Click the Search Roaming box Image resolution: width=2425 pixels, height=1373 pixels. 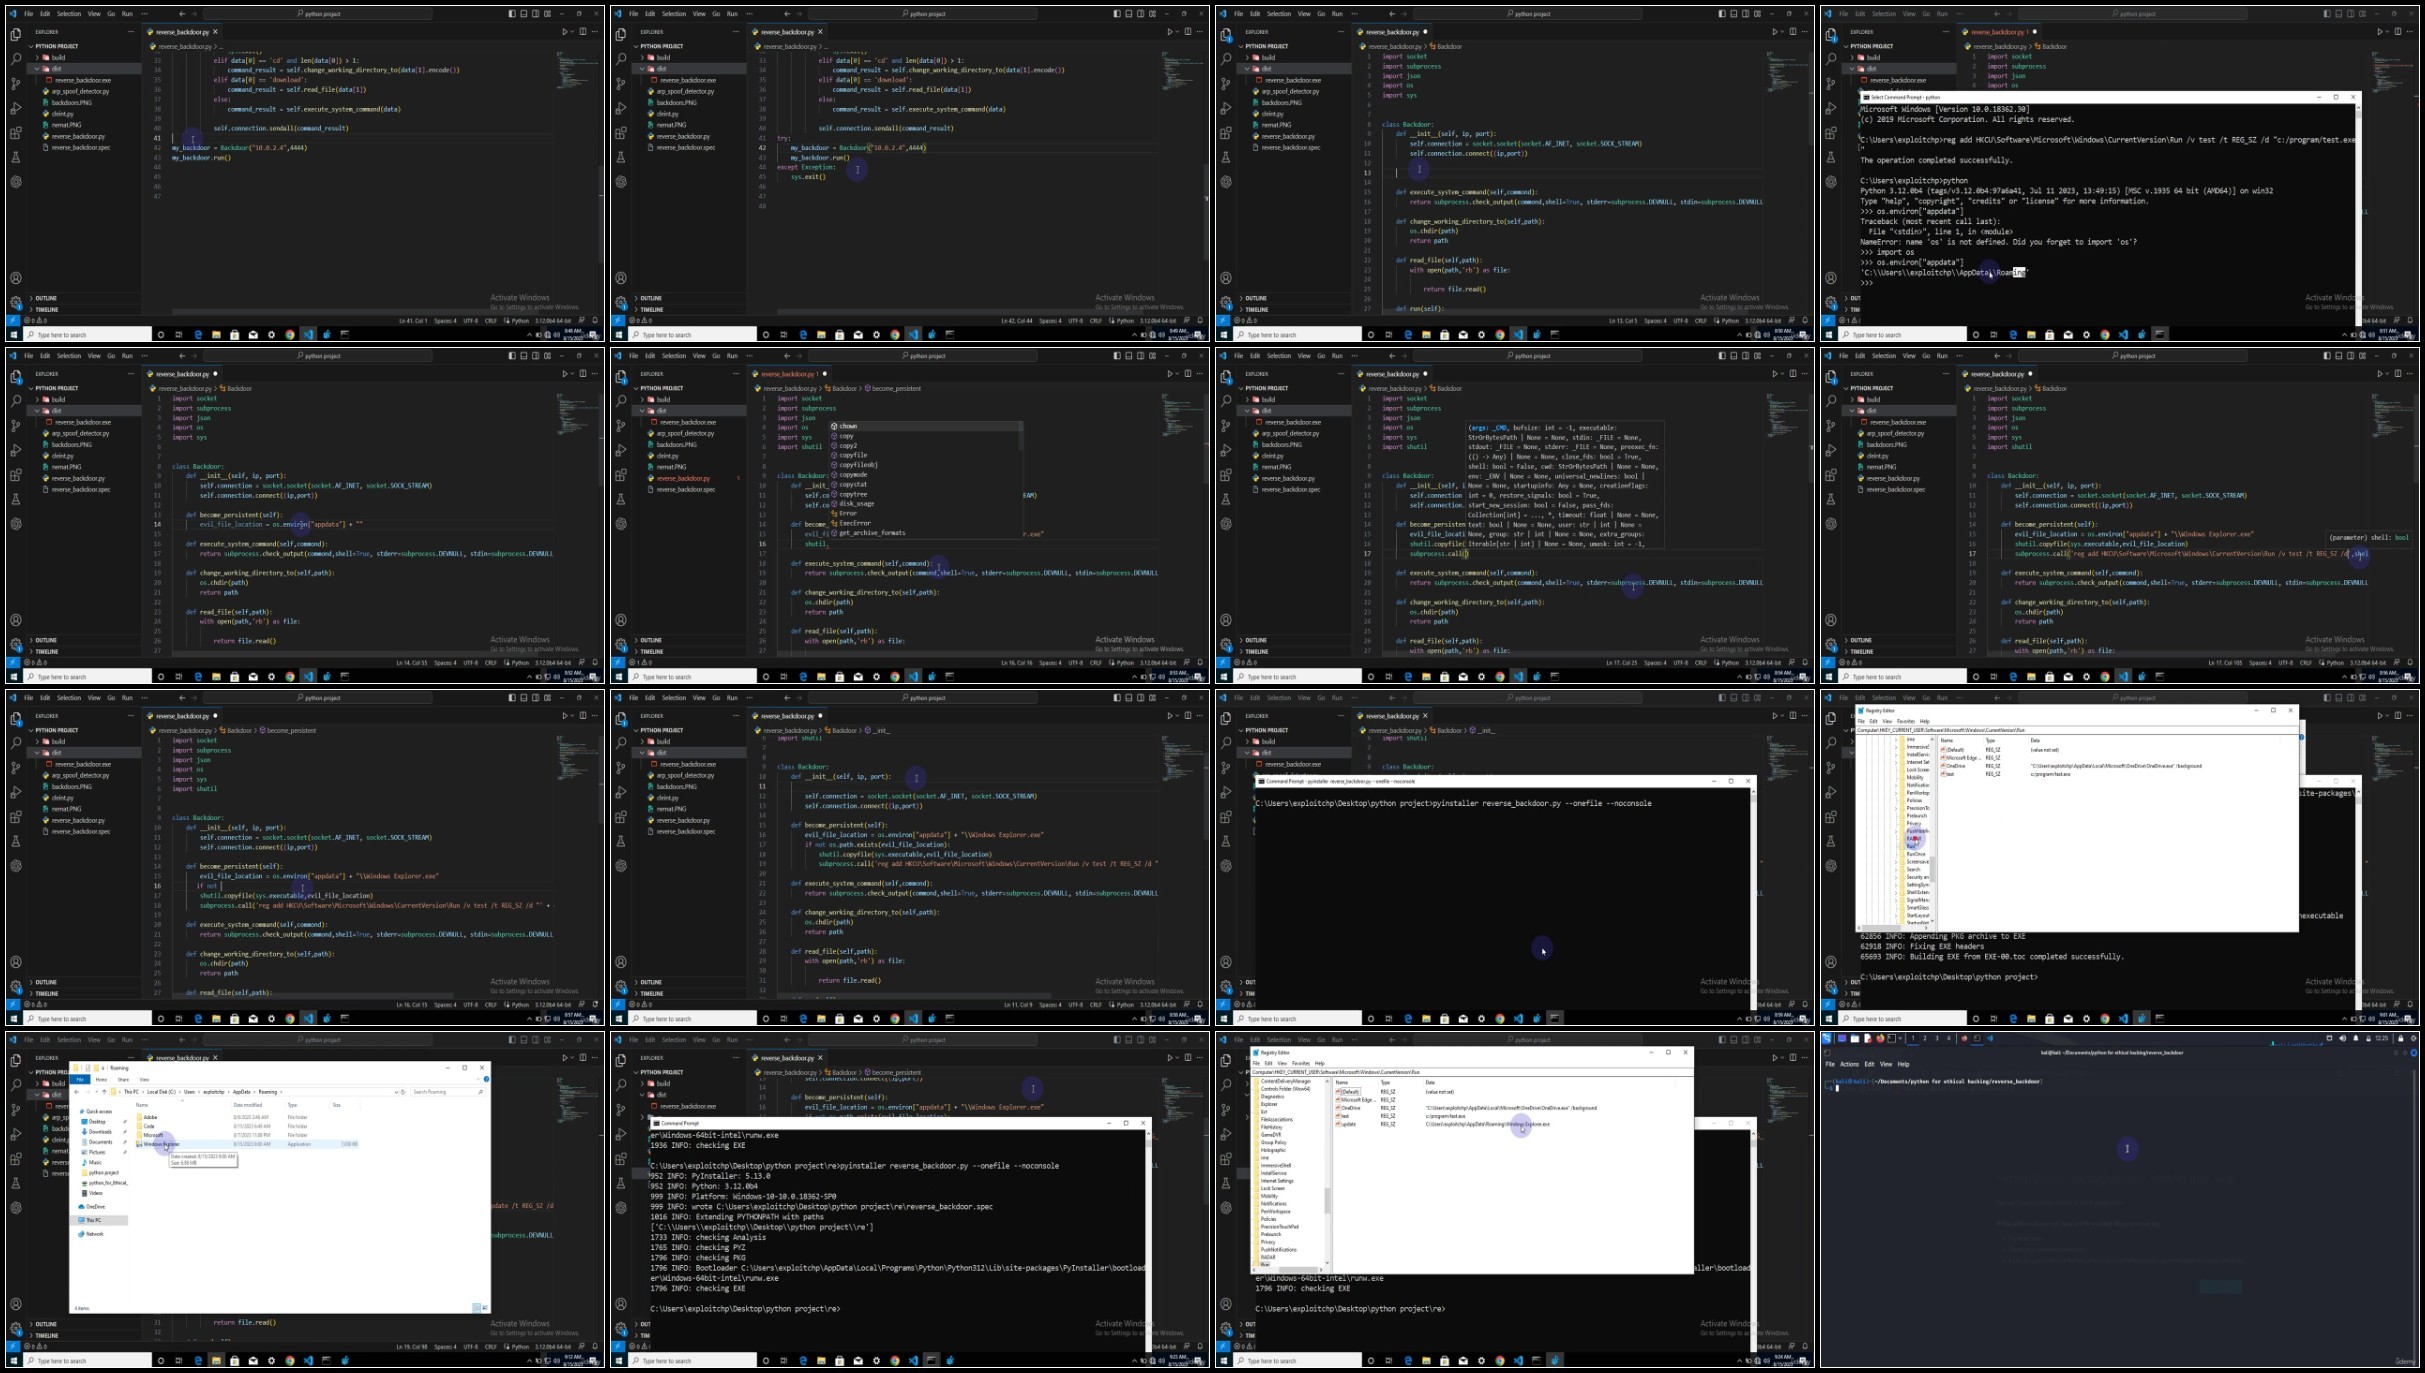pos(447,1091)
